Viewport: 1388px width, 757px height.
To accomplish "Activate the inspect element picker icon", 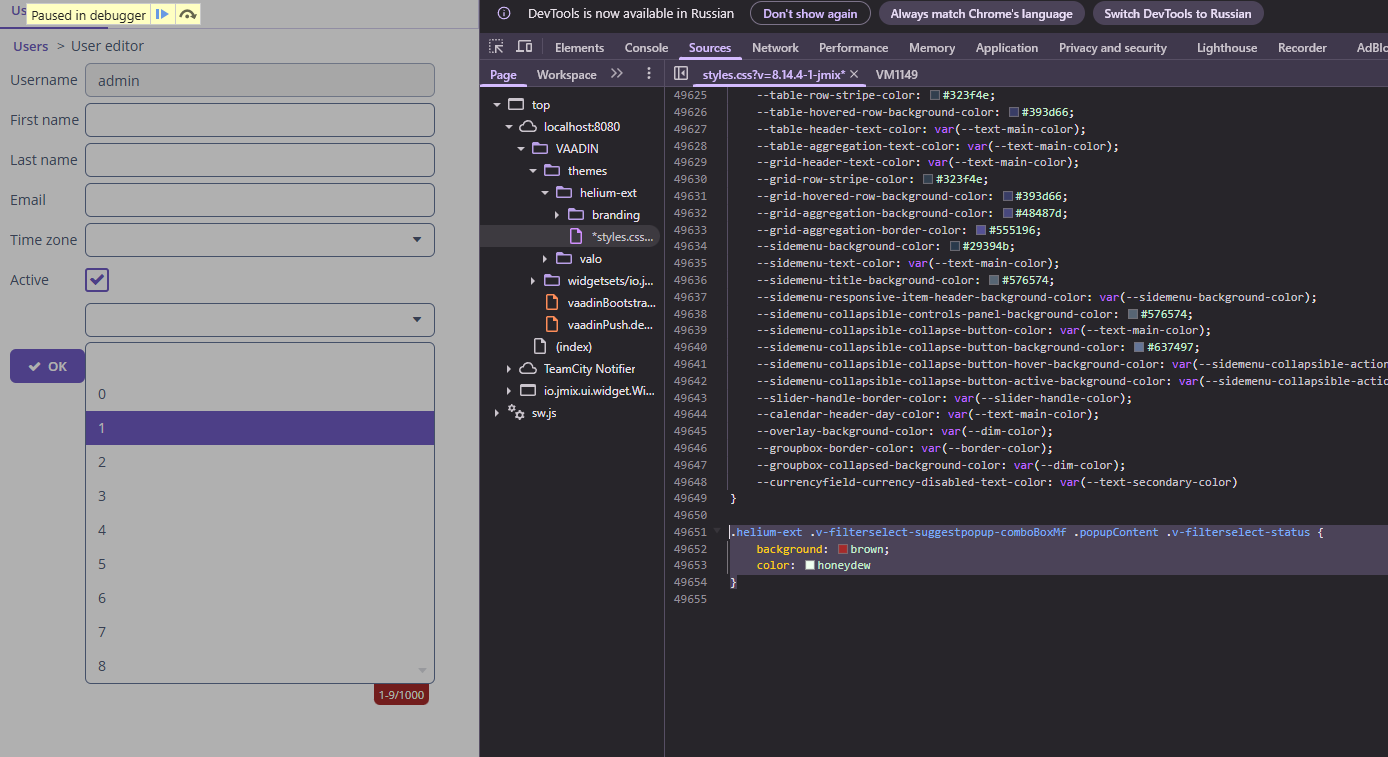I will pyautogui.click(x=497, y=47).
